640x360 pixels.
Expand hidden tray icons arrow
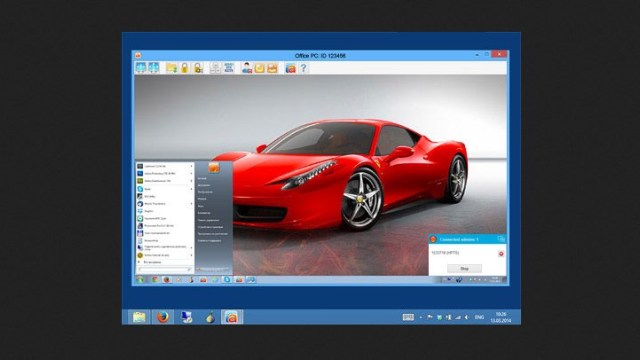[x=421, y=317]
